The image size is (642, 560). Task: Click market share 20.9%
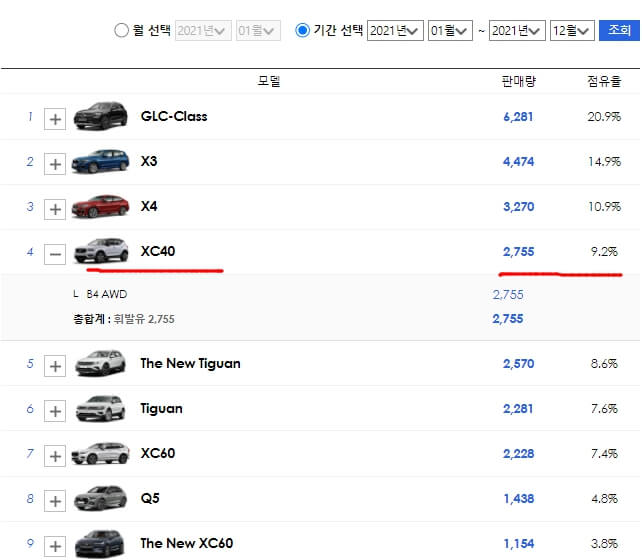pos(604,117)
